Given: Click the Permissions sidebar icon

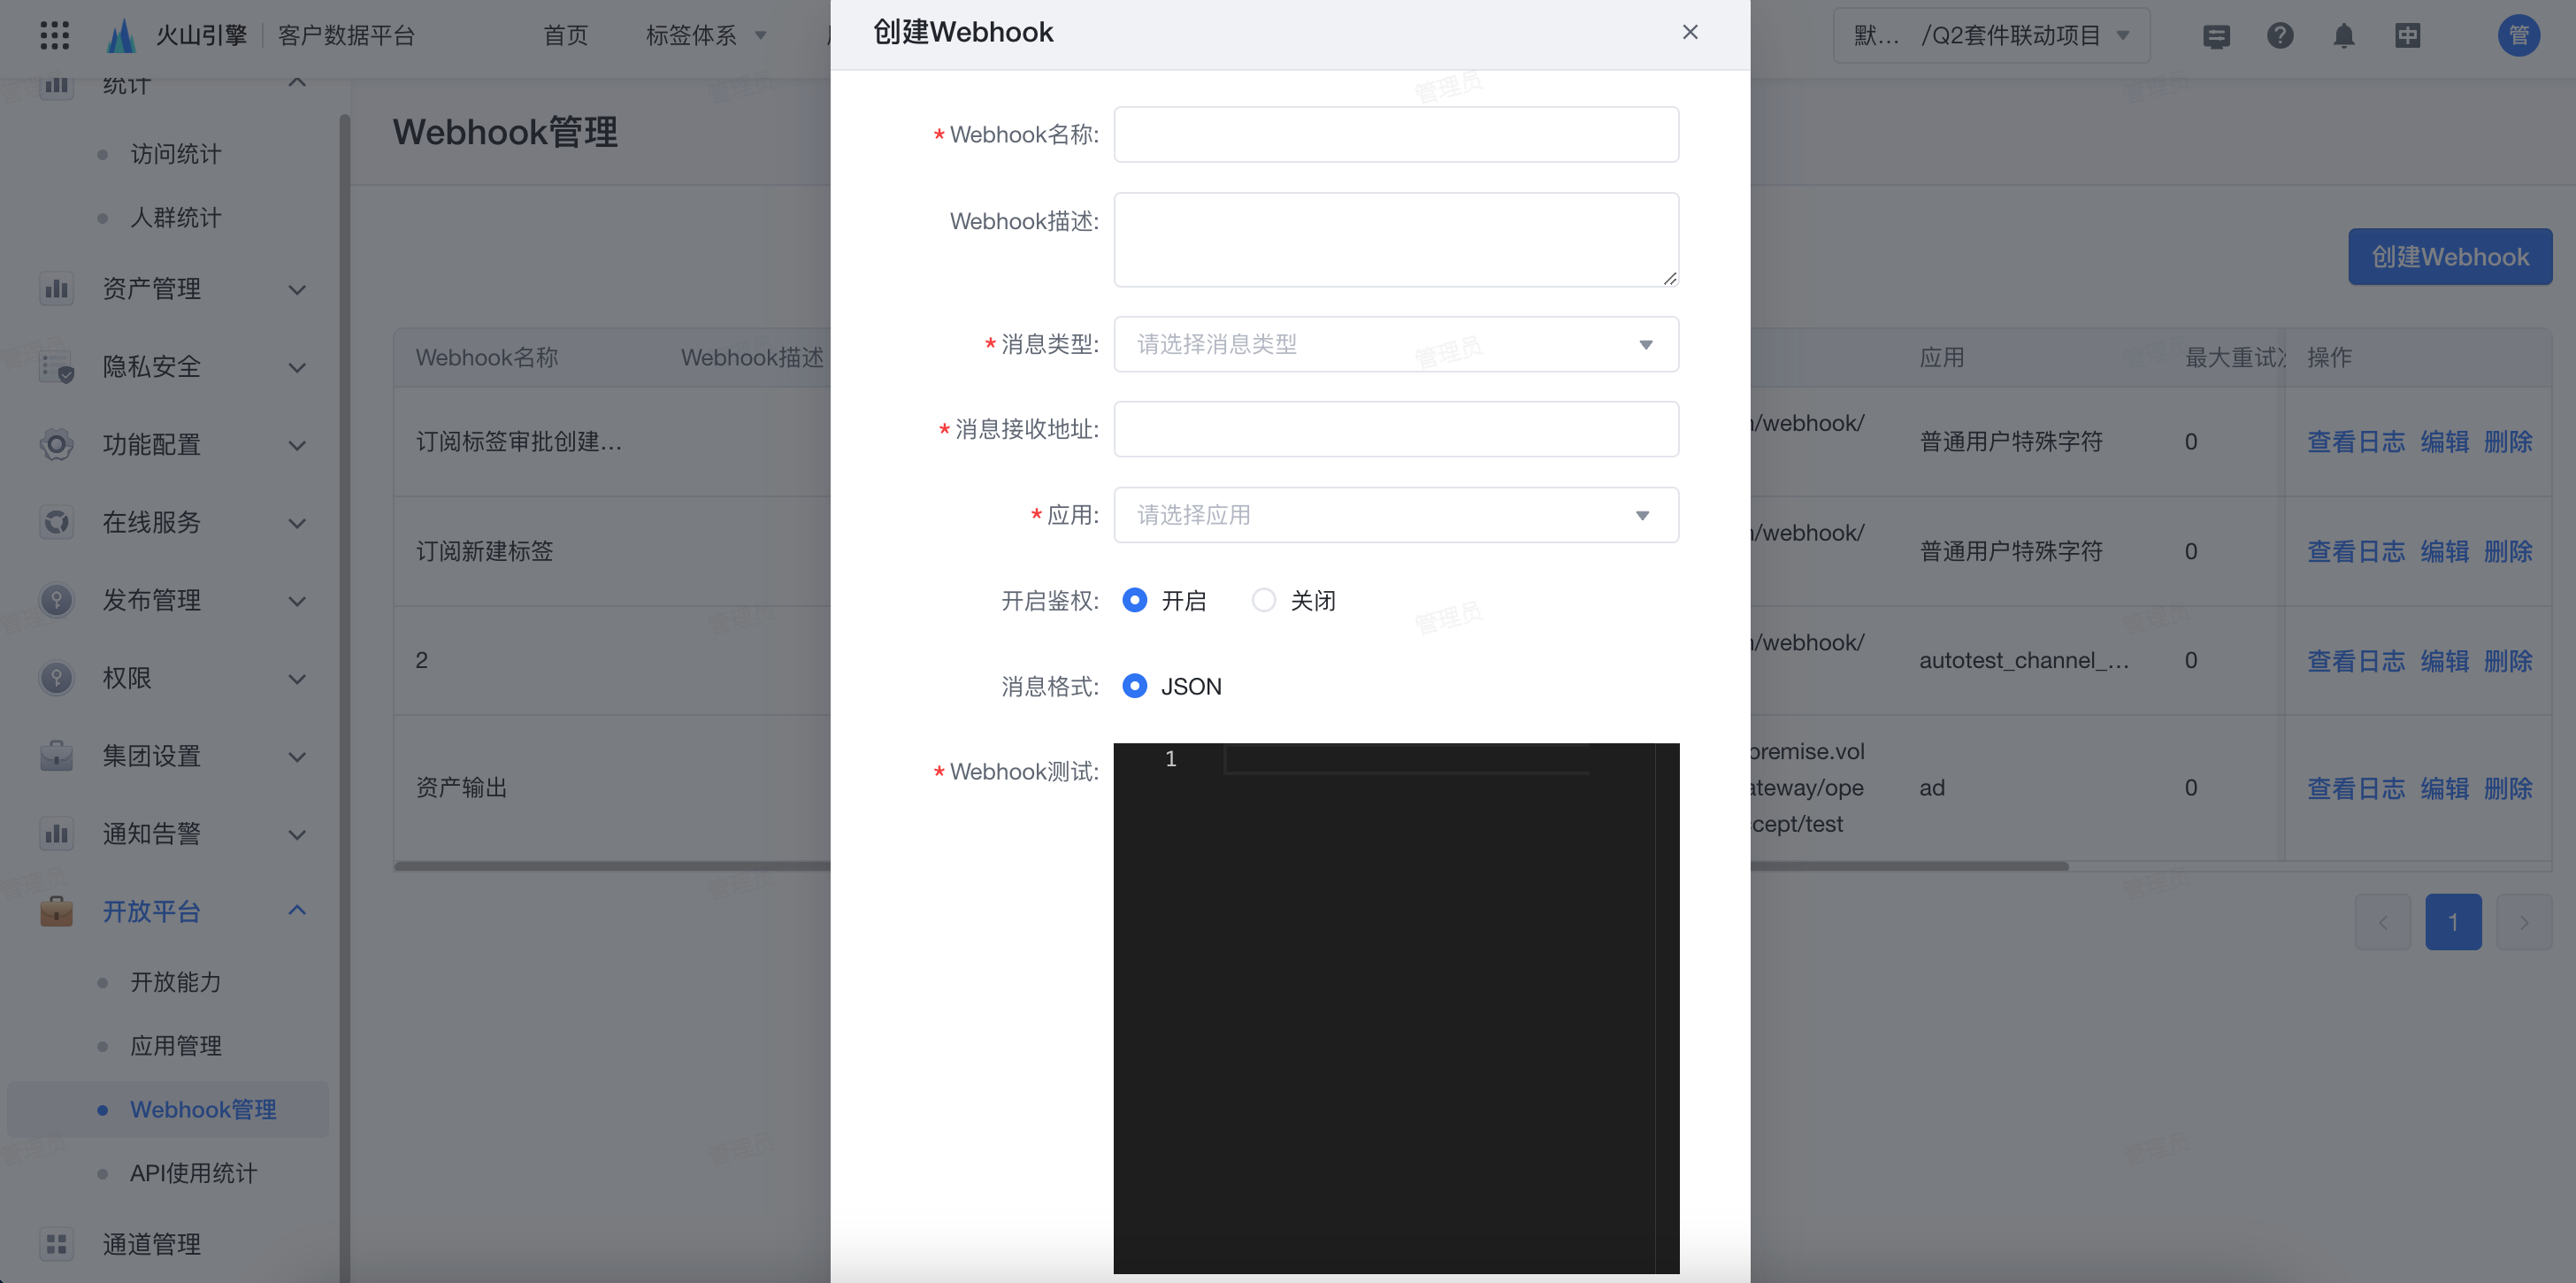Looking at the screenshot, I should 56,678.
